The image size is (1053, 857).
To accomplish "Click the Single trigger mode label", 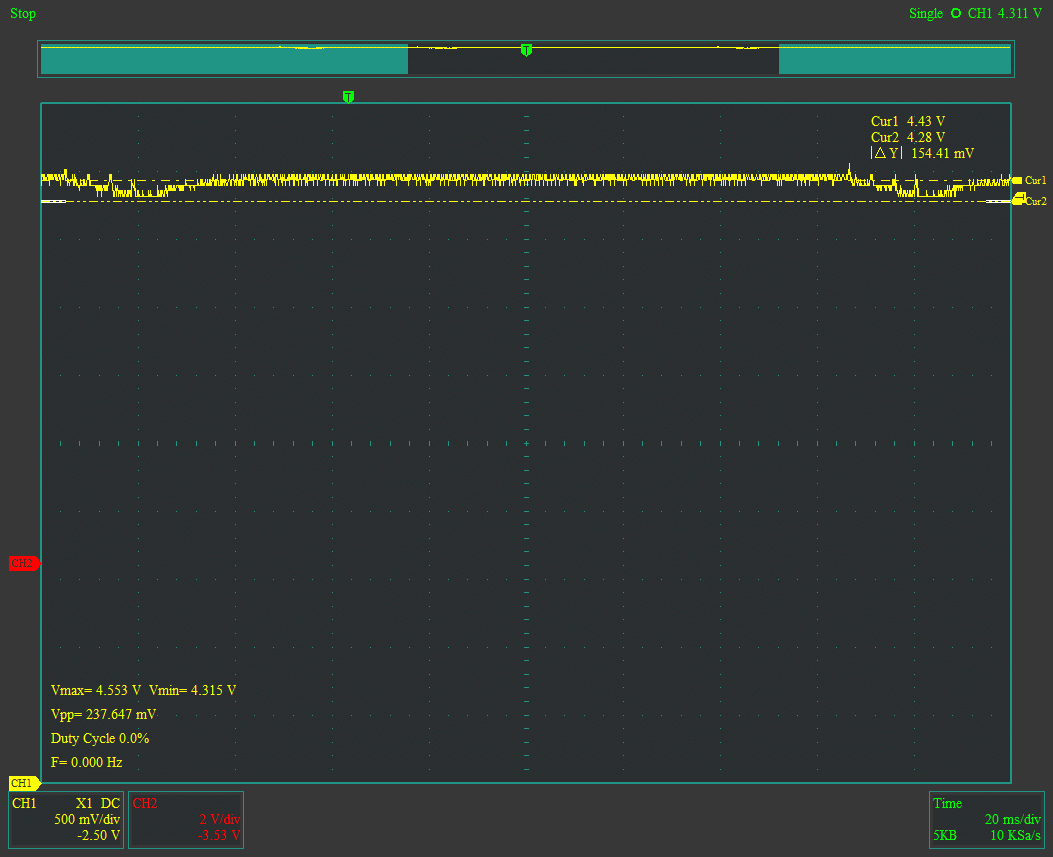I will click(x=925, y=13).
